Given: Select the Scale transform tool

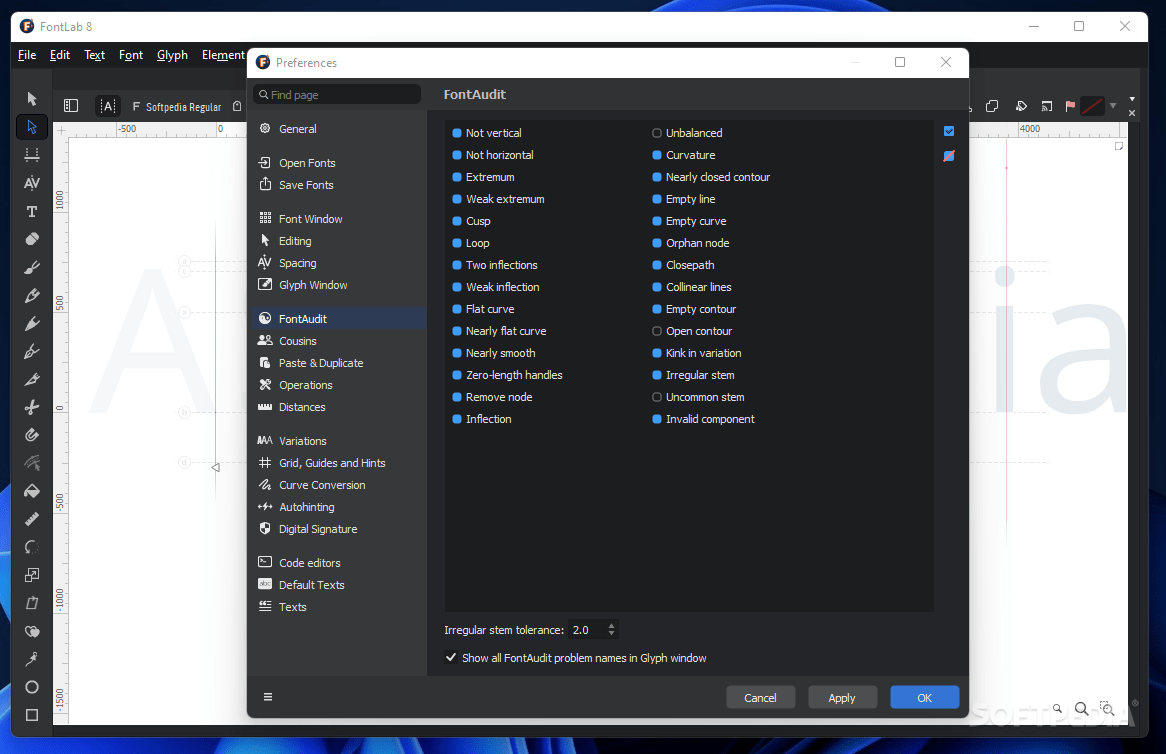Looking at the screenshot, I should 32,575.
